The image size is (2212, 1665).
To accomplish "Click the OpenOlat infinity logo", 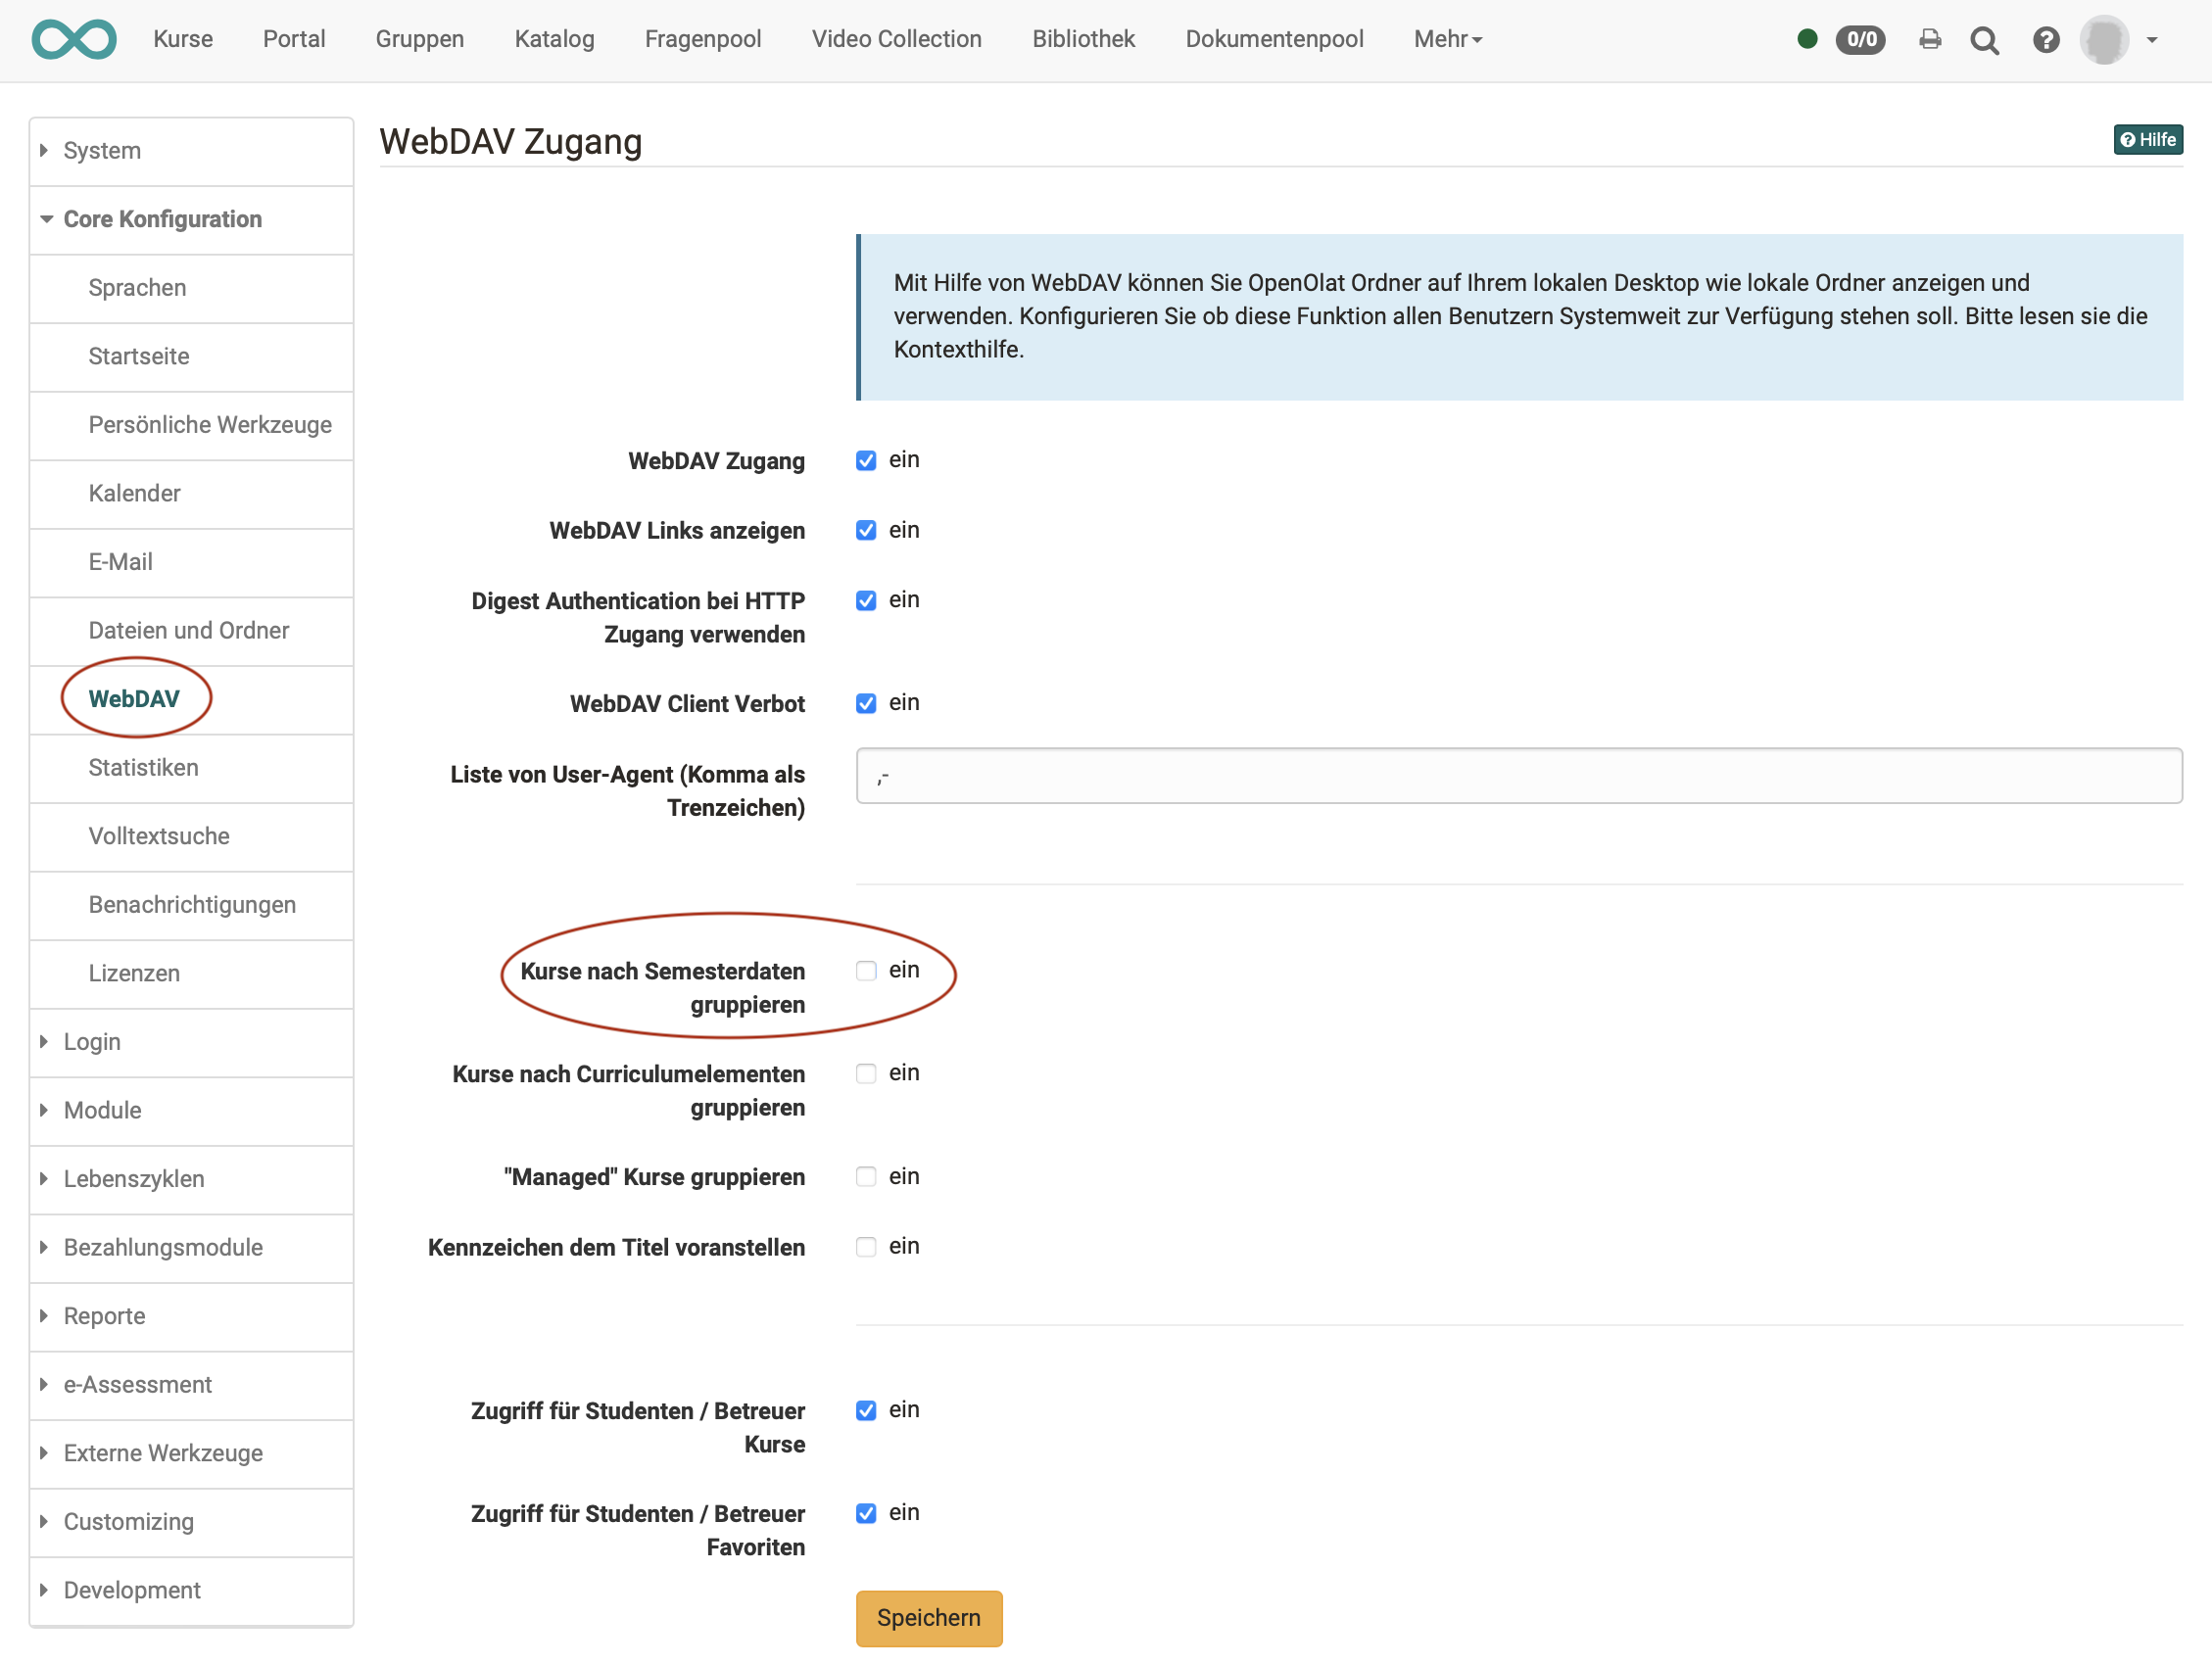I will 74,39.
